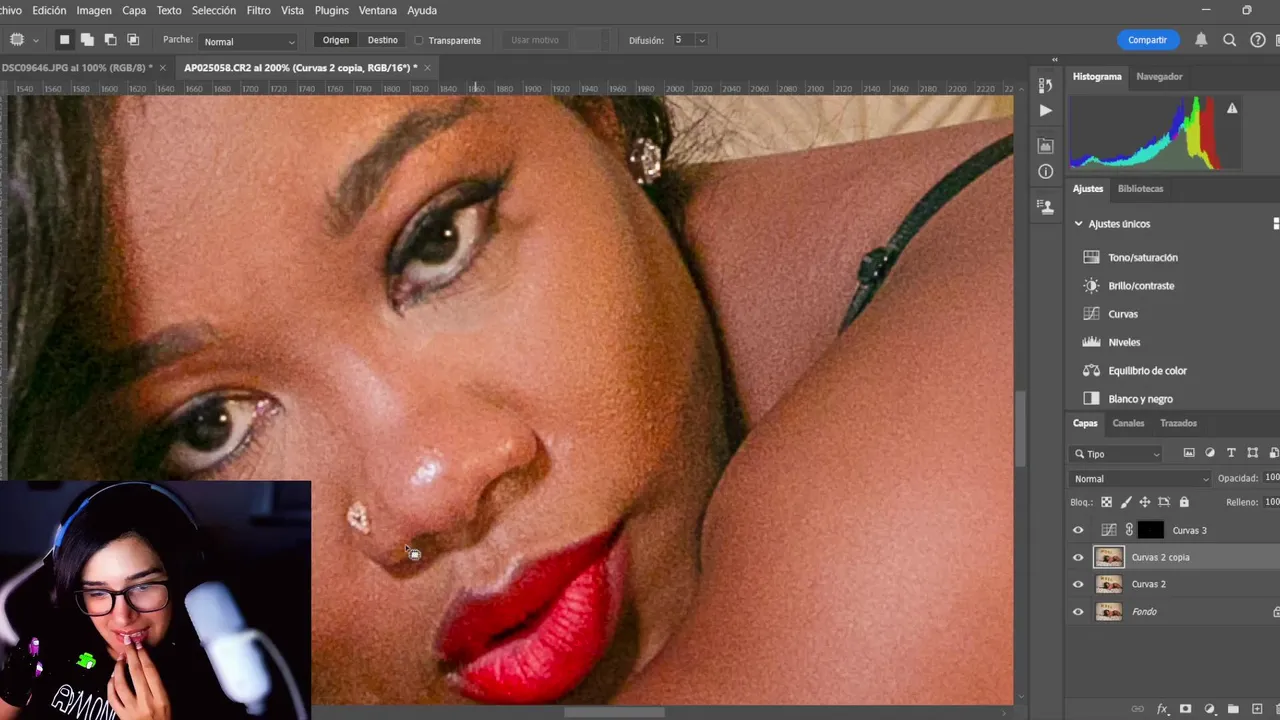The width and height of the screenshot is (1280, 720).
Task: Open the Histogram panel icon in dock
Action: click(1046, 146)
